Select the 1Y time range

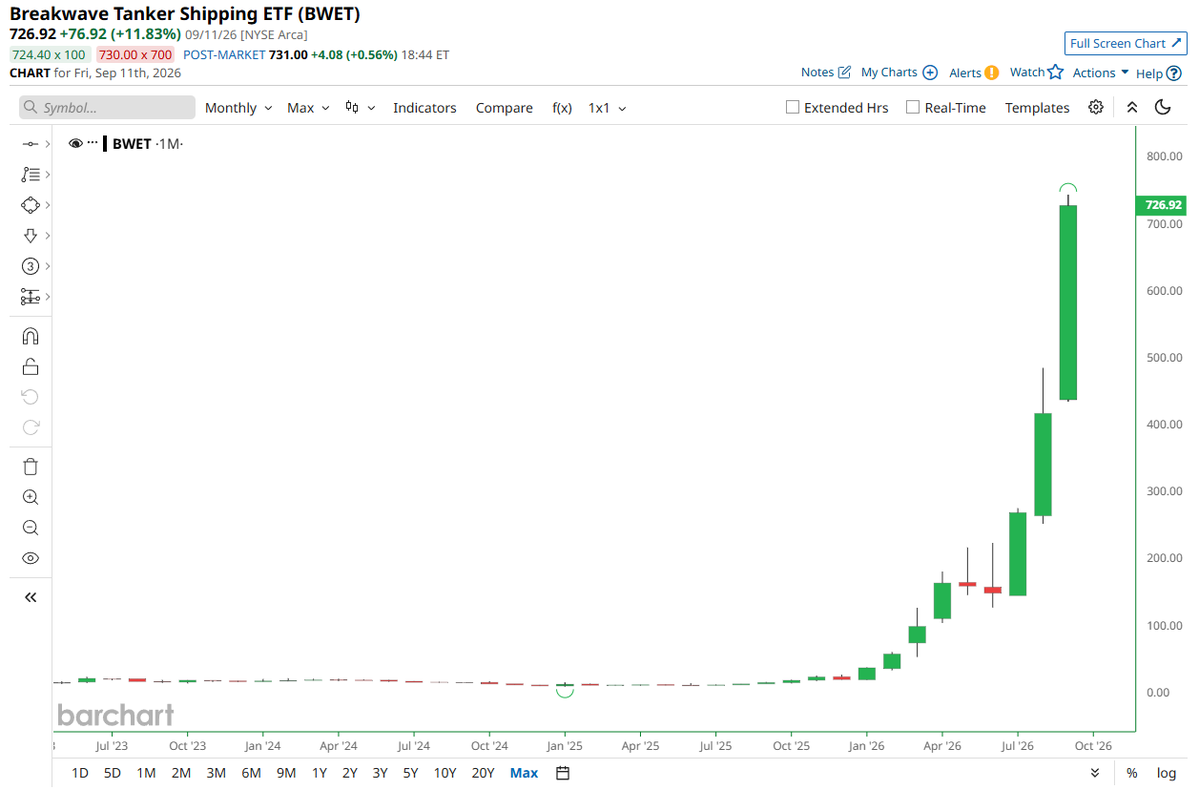tap(320, 773)
